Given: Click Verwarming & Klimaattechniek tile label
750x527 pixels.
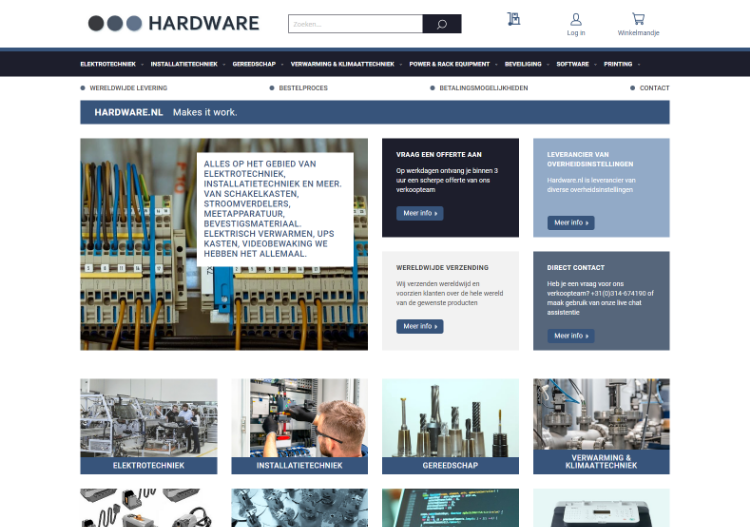Looking at the screenshot, I should pos(601,462).
